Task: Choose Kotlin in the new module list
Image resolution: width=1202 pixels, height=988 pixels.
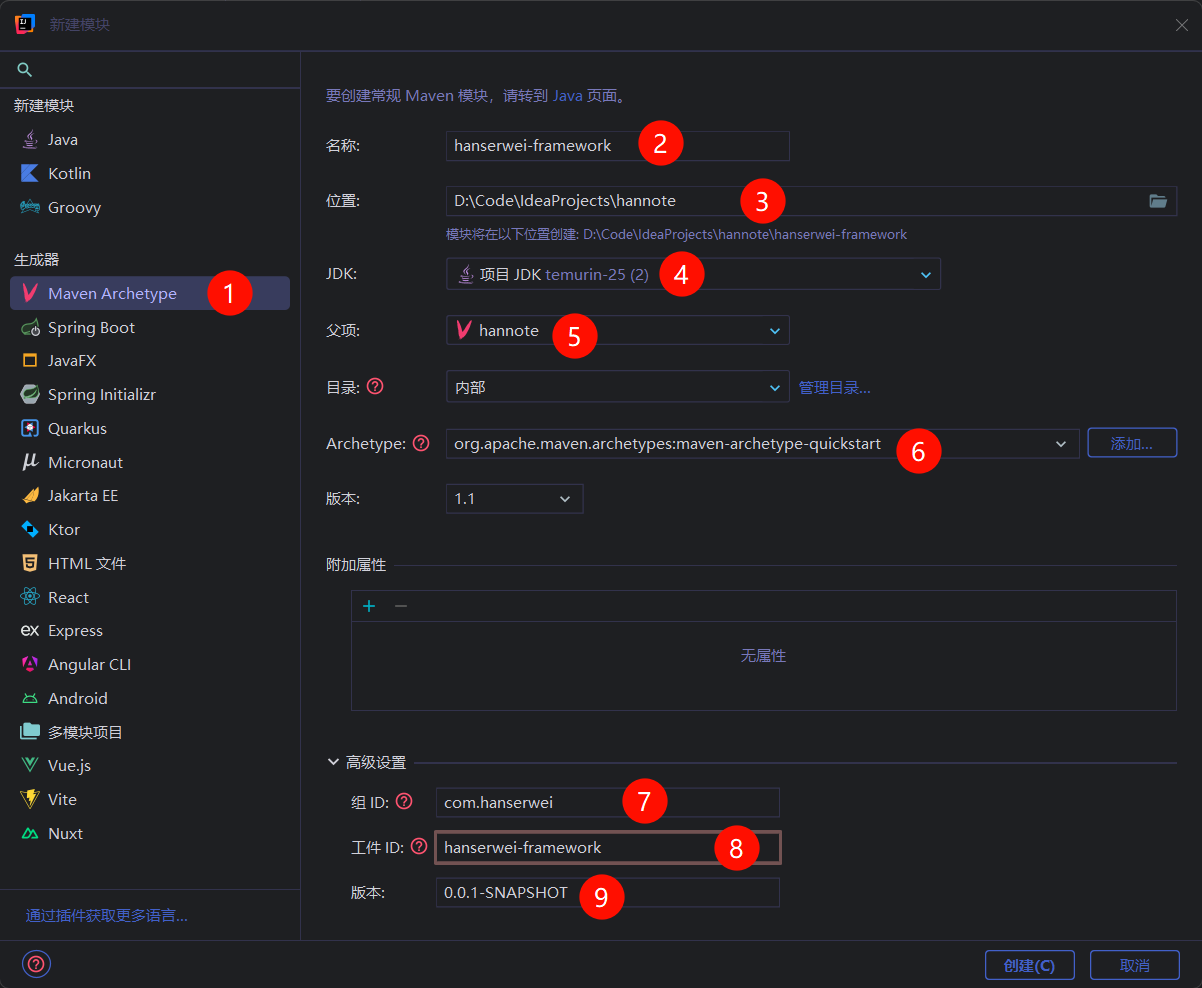Action: (x=69, y=173)
